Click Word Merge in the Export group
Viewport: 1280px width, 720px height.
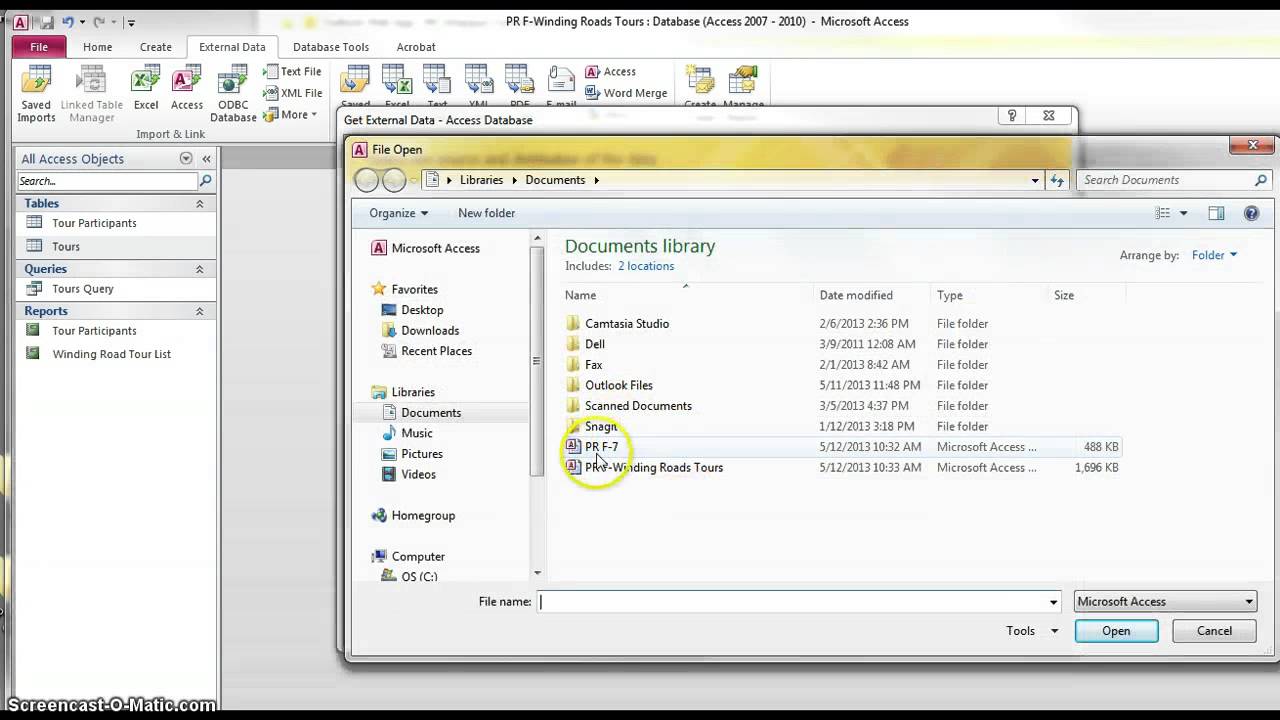626,93
